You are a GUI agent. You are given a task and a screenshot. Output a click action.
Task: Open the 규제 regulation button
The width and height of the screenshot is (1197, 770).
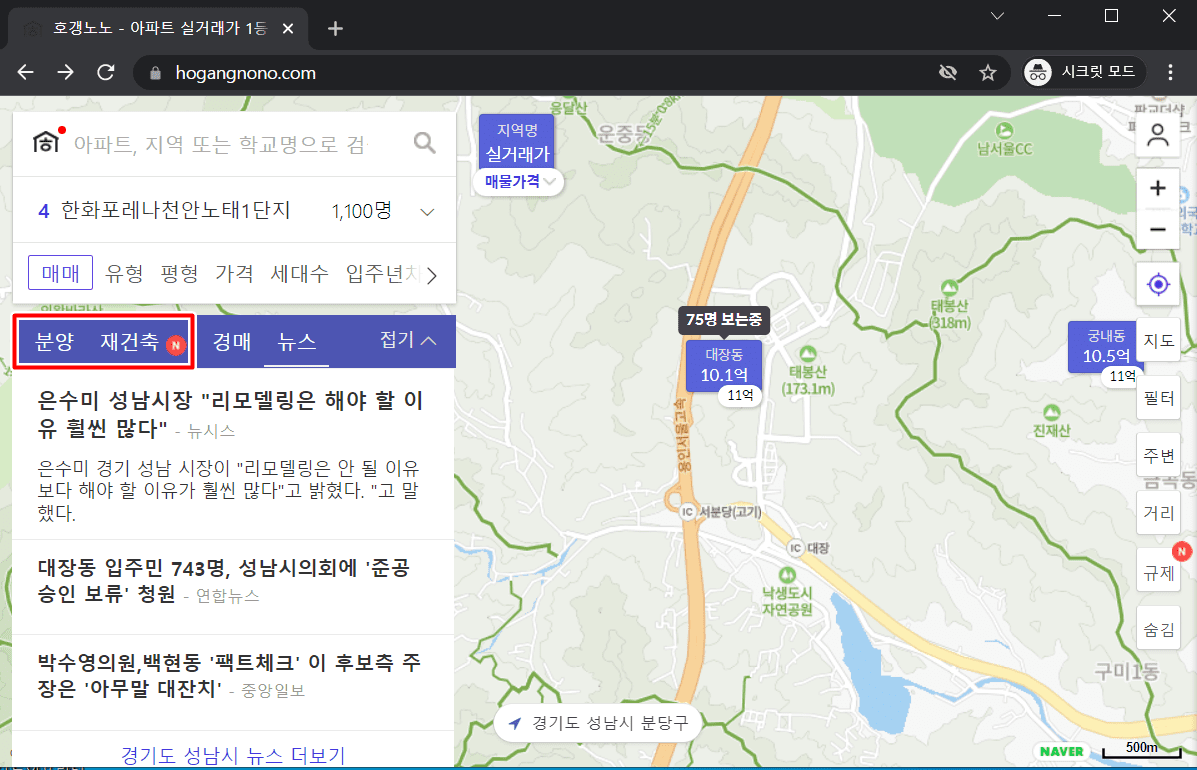[1158, 571]
